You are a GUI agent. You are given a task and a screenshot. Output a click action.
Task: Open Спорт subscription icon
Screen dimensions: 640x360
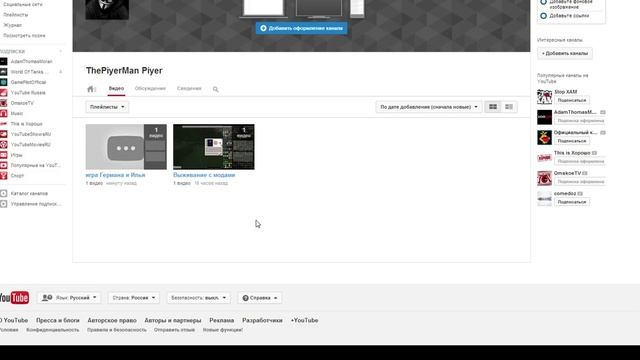4,176
